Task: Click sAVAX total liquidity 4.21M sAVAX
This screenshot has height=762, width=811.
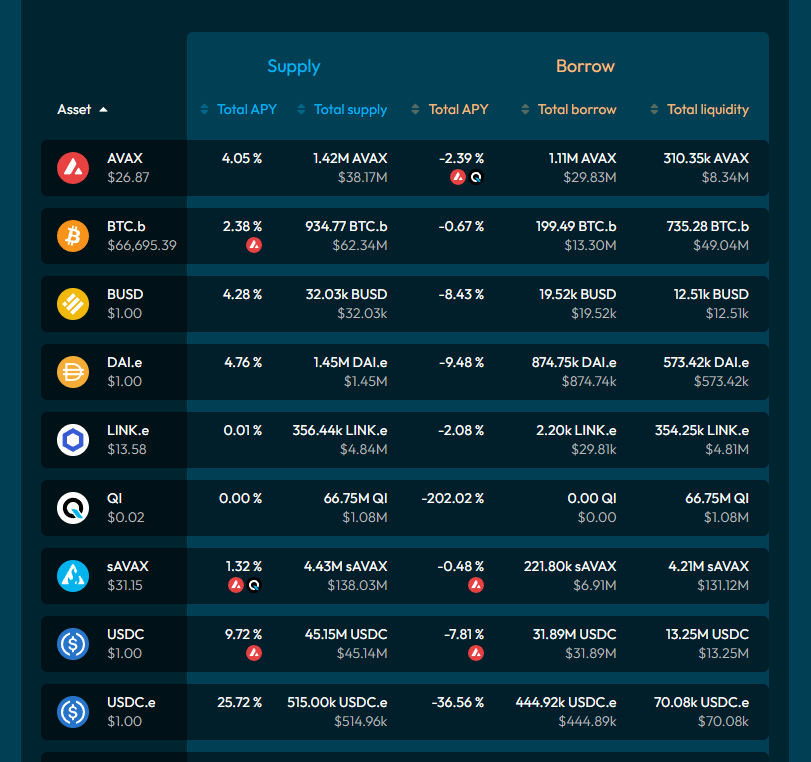Action: [709, 566]
